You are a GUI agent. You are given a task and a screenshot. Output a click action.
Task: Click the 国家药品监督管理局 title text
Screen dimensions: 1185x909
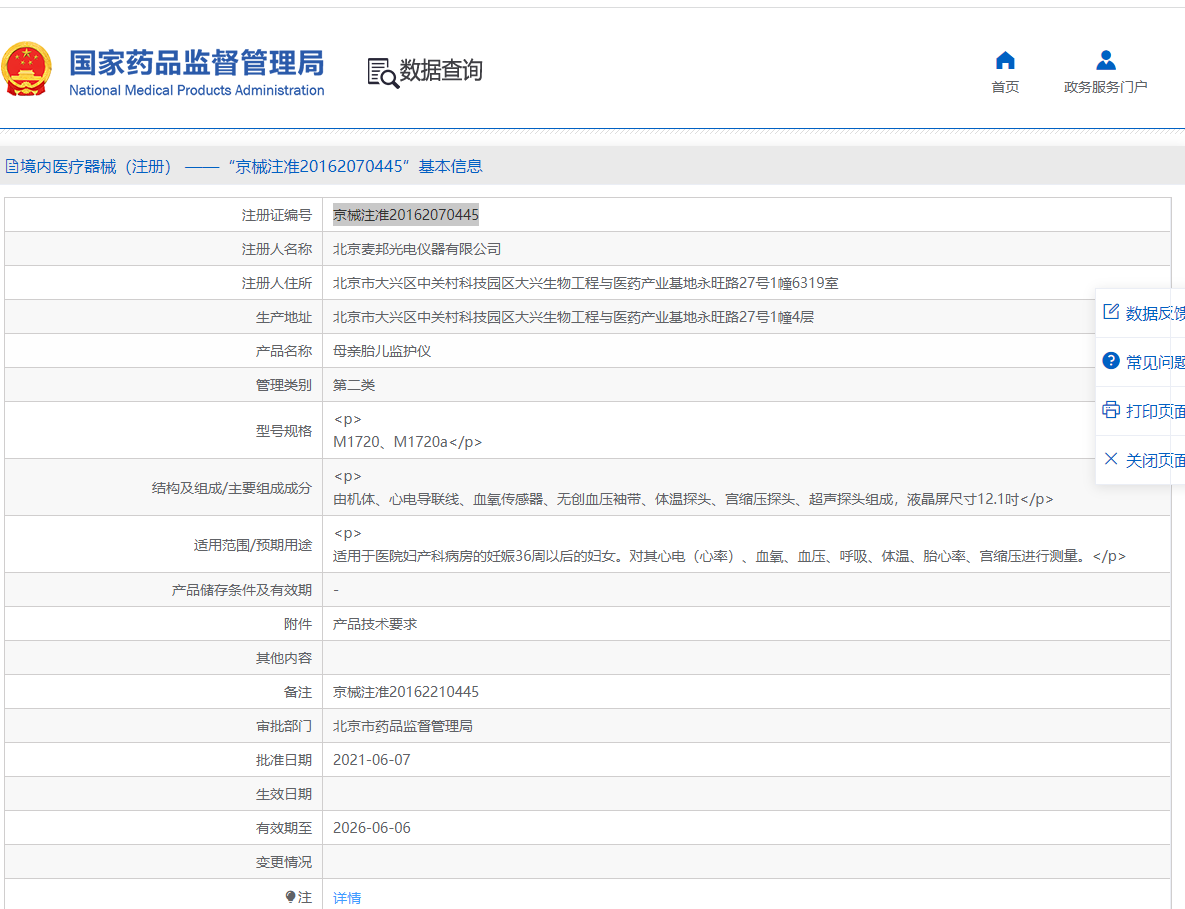pyautogui.click(x=196, y=63)
